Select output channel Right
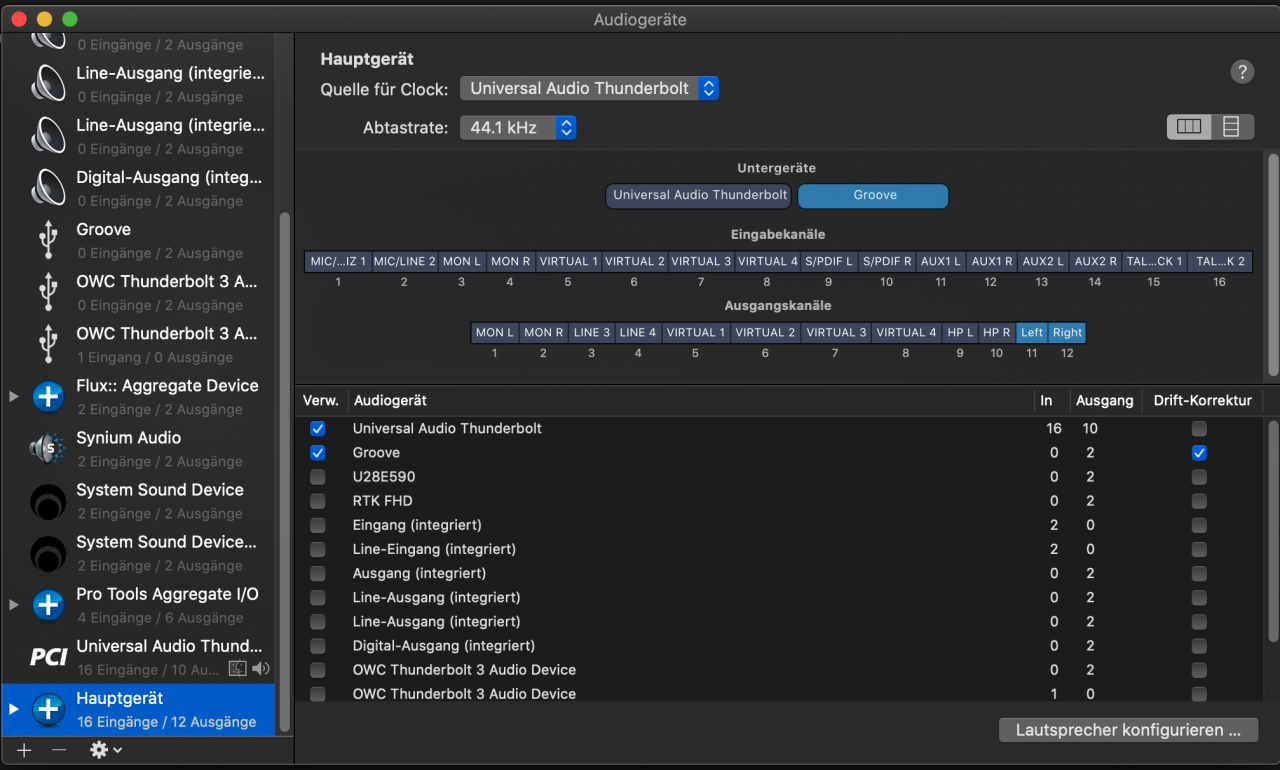Screen dimensions: 1280x770 click(1067, 332)
